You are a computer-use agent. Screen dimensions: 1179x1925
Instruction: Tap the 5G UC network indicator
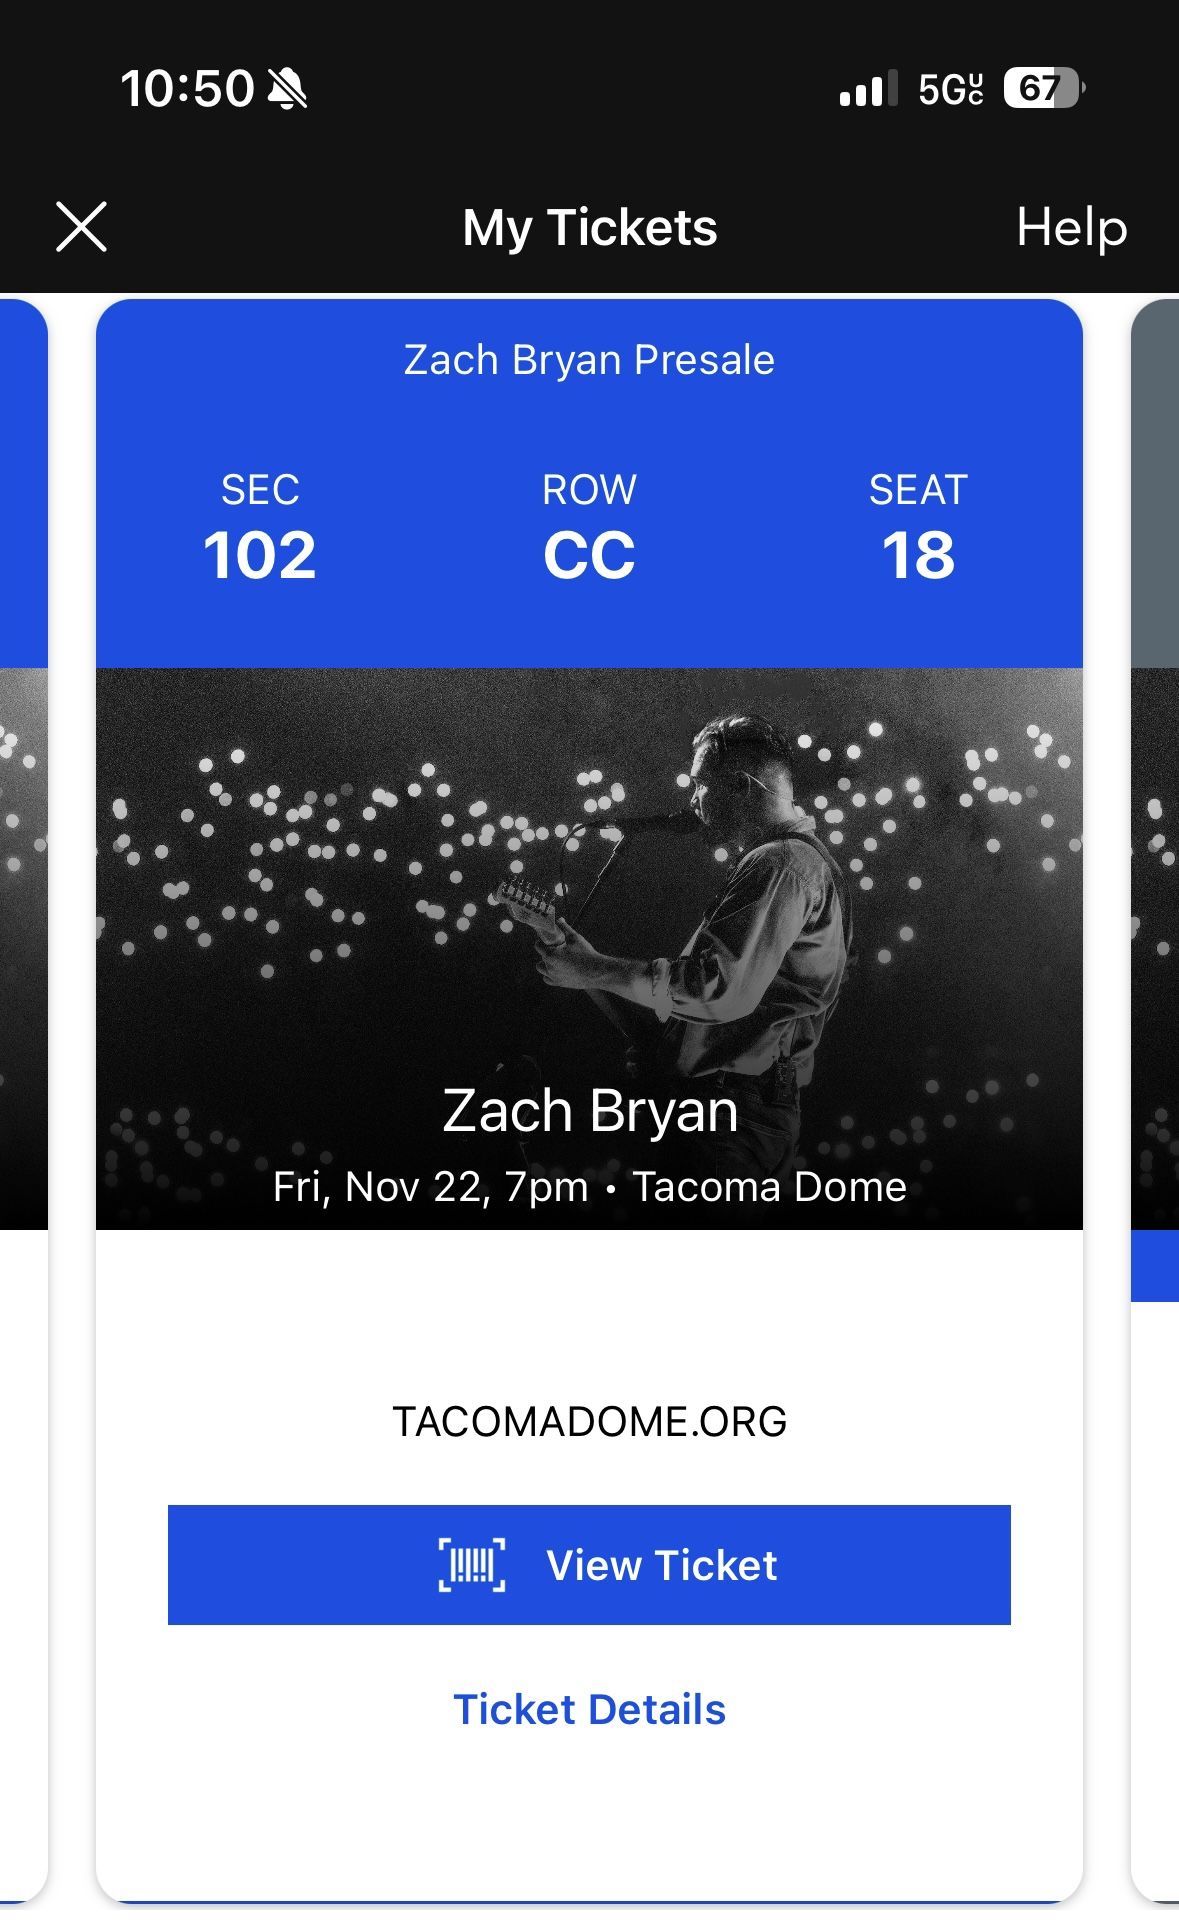[x=948, y=91]
